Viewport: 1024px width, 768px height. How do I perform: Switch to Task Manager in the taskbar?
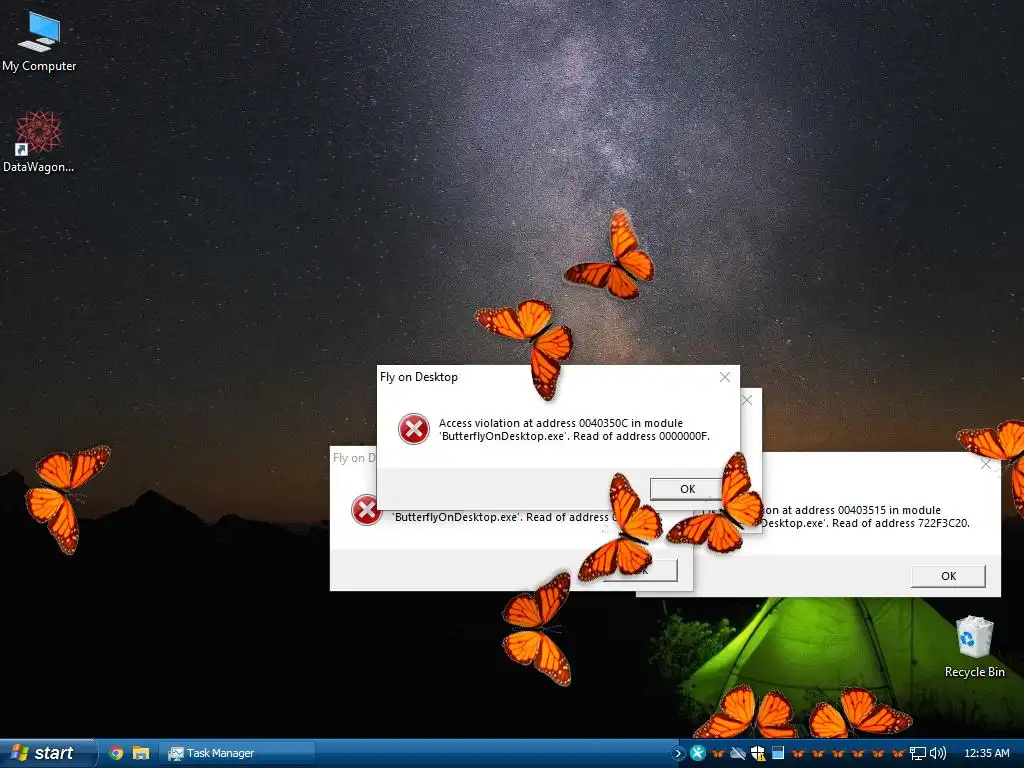click(x=238, y=753)
